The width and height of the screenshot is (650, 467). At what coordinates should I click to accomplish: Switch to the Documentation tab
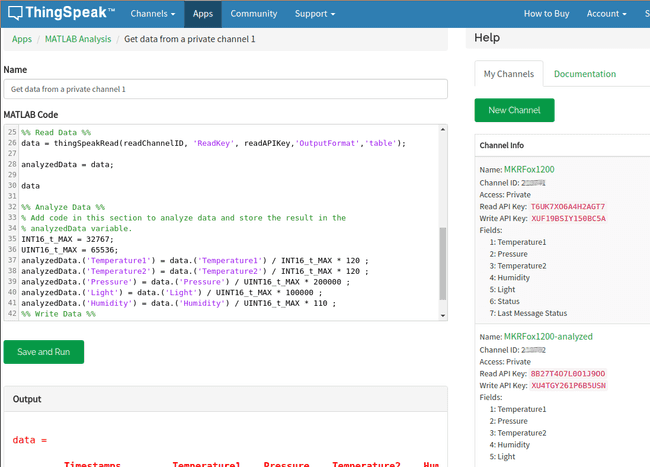click(x=585, y=74)
